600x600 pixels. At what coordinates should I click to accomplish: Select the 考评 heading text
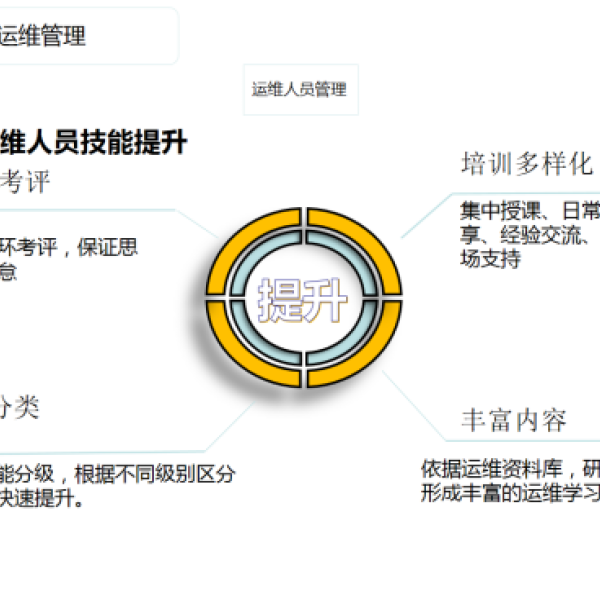pyautogui.click(x=25, y=181)
